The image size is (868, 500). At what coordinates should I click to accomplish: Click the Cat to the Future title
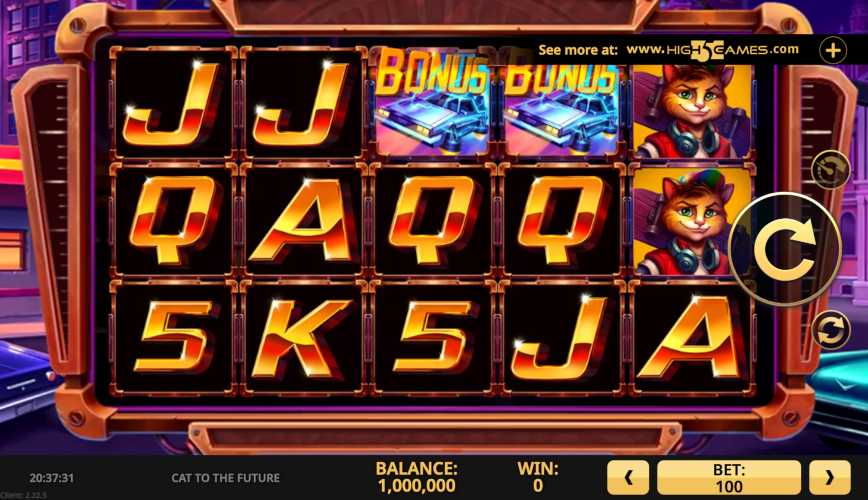(225, 478)
